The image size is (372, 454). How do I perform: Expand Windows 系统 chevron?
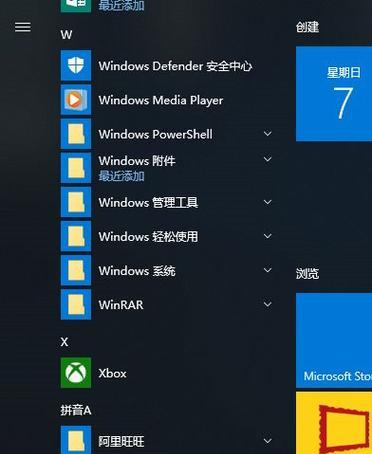click(x=267, y=270)
